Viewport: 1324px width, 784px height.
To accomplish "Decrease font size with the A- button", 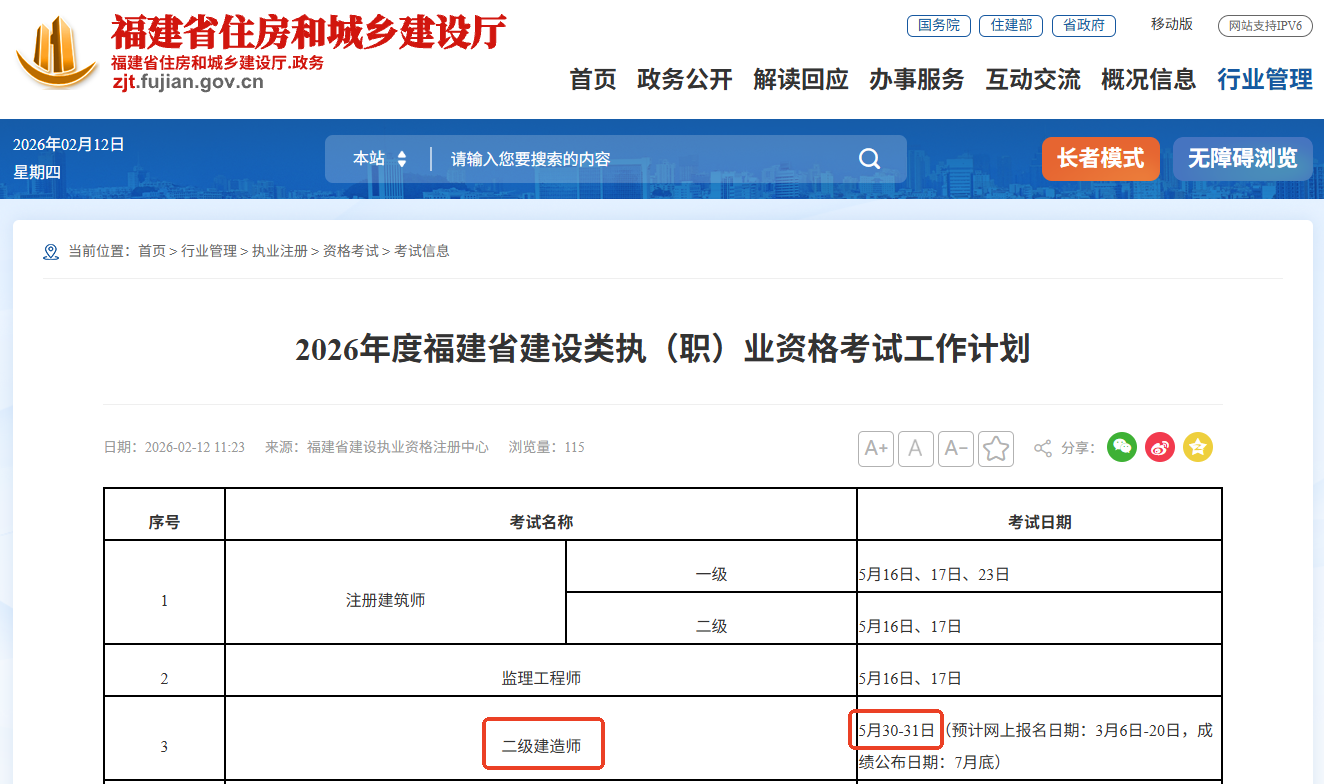I will (x=955, y=448).
